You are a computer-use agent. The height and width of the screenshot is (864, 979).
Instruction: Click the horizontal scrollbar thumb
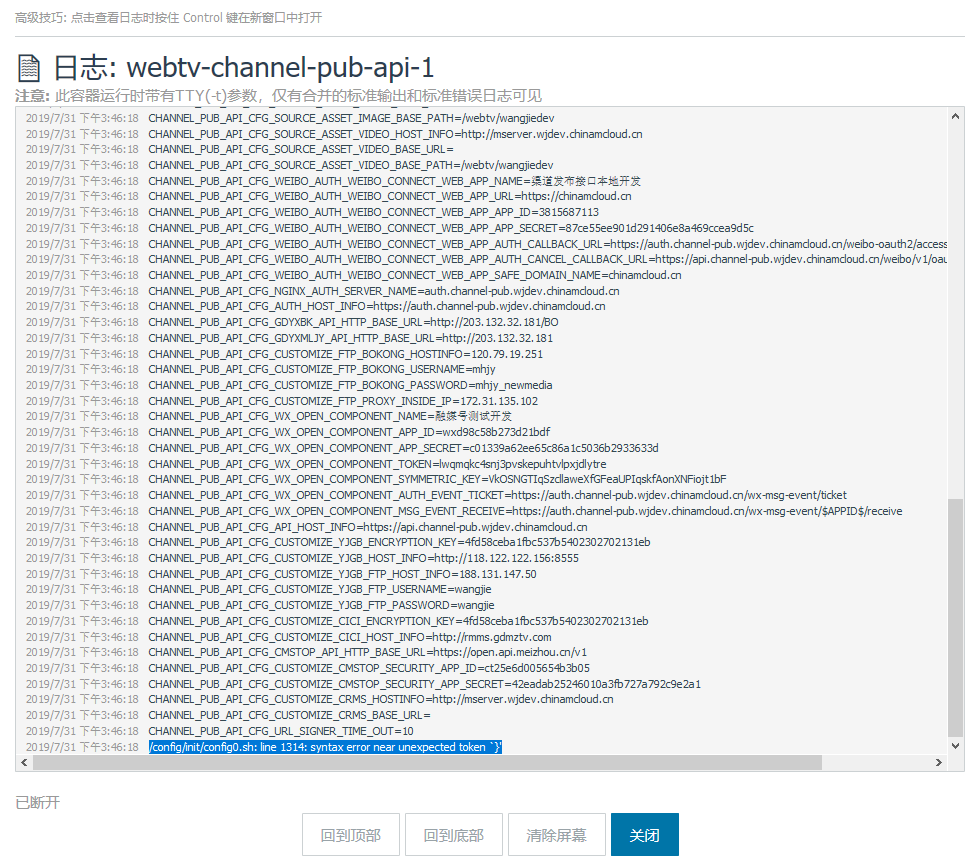pyautogui.click(x=426, y=763)
